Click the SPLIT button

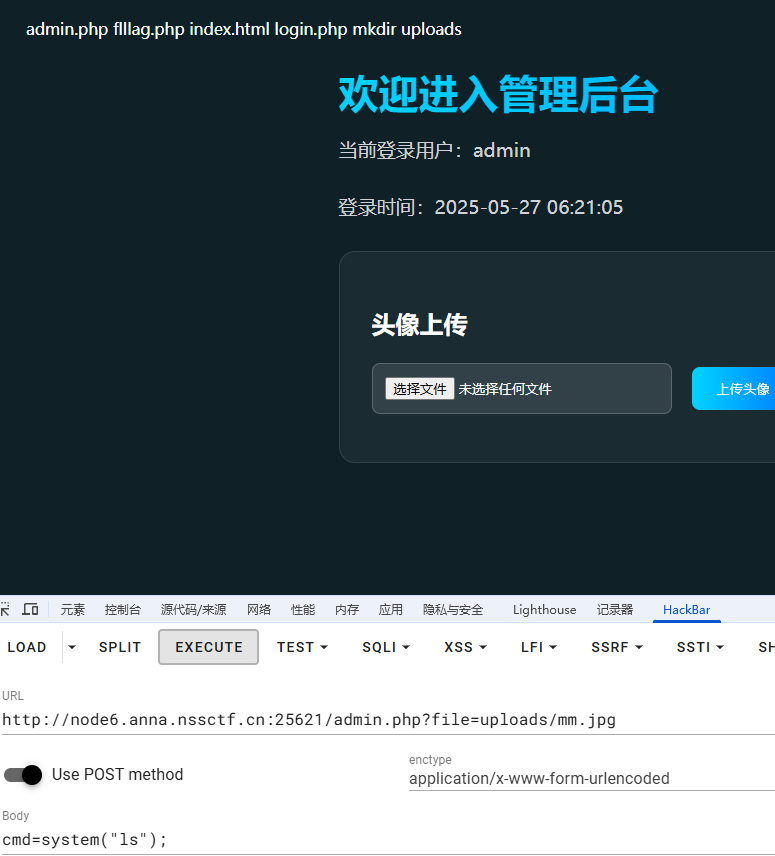[120, 647]
